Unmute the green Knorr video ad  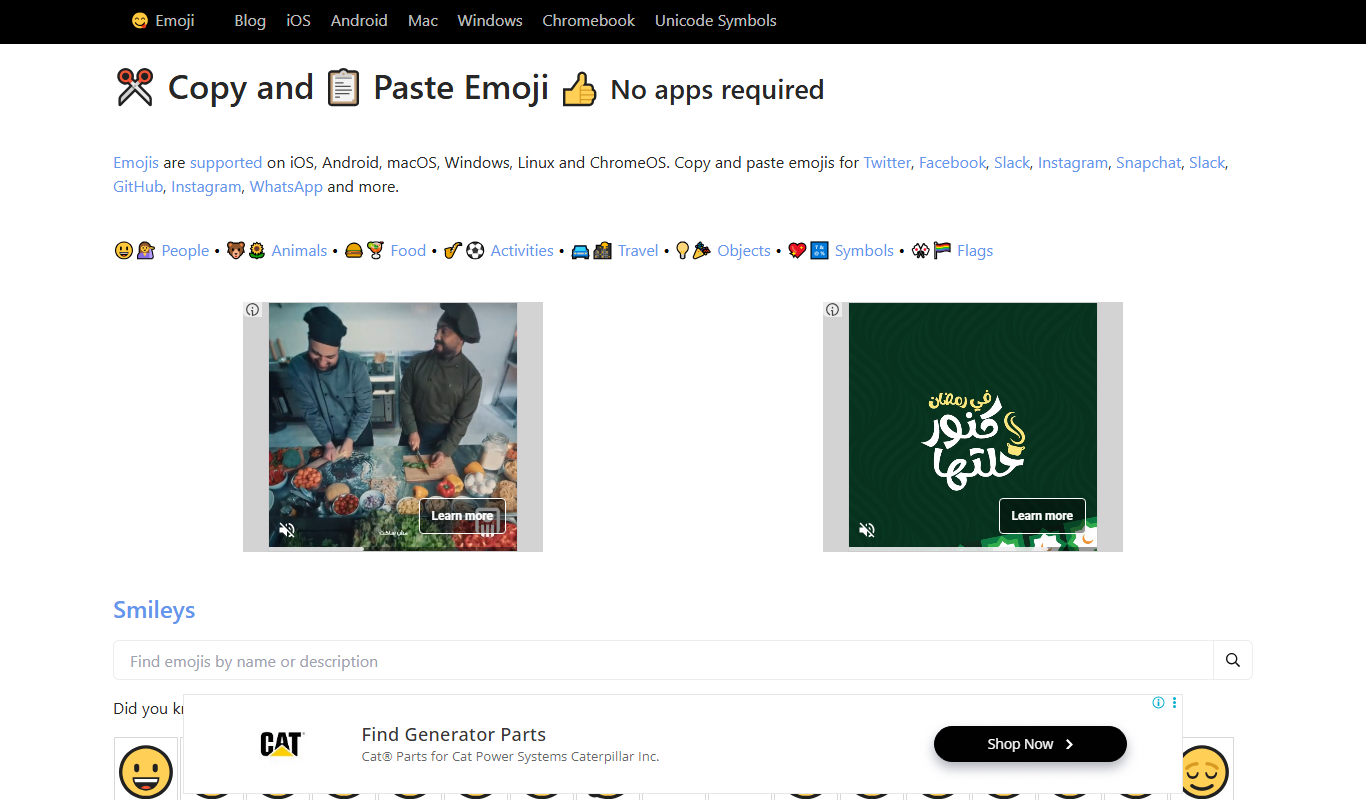867,530
